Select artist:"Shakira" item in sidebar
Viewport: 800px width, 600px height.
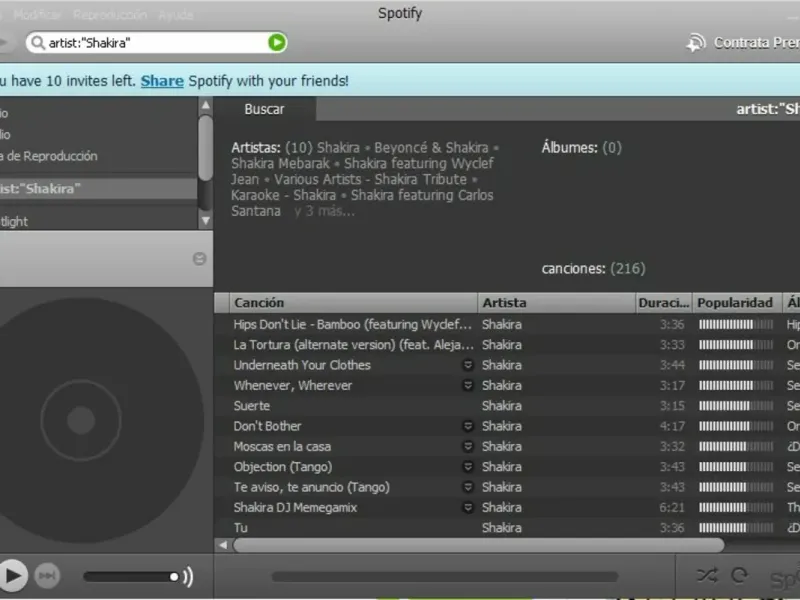[x=98, y=189]
